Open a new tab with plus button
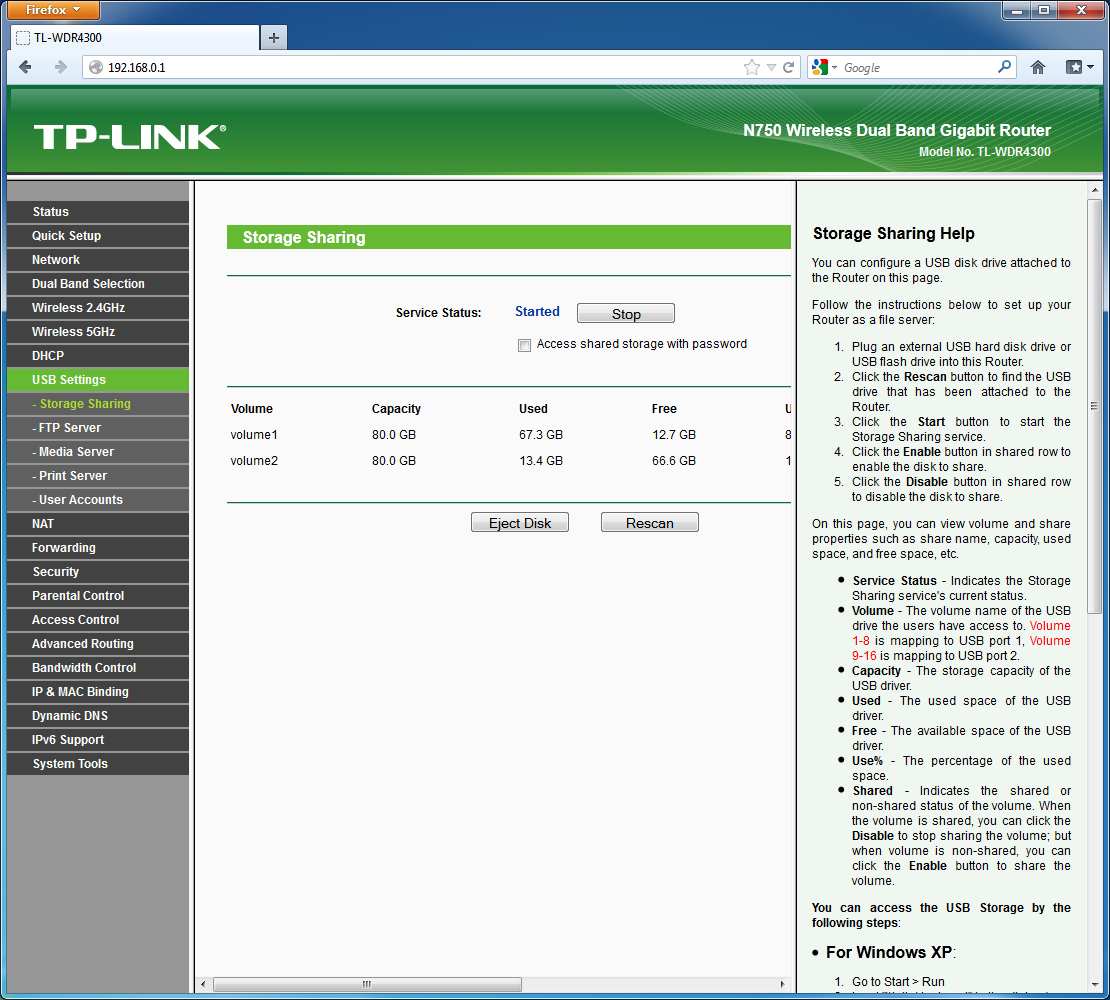The image size is (1110, 1000). (274, 38)
